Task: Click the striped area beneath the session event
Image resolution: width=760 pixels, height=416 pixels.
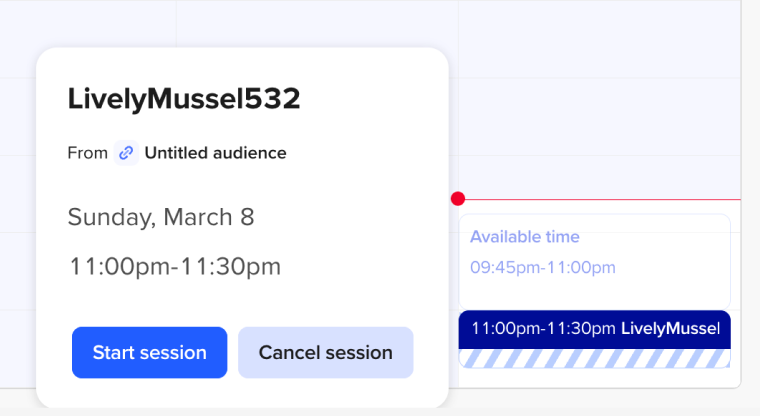Action: [x=594, y=358]
